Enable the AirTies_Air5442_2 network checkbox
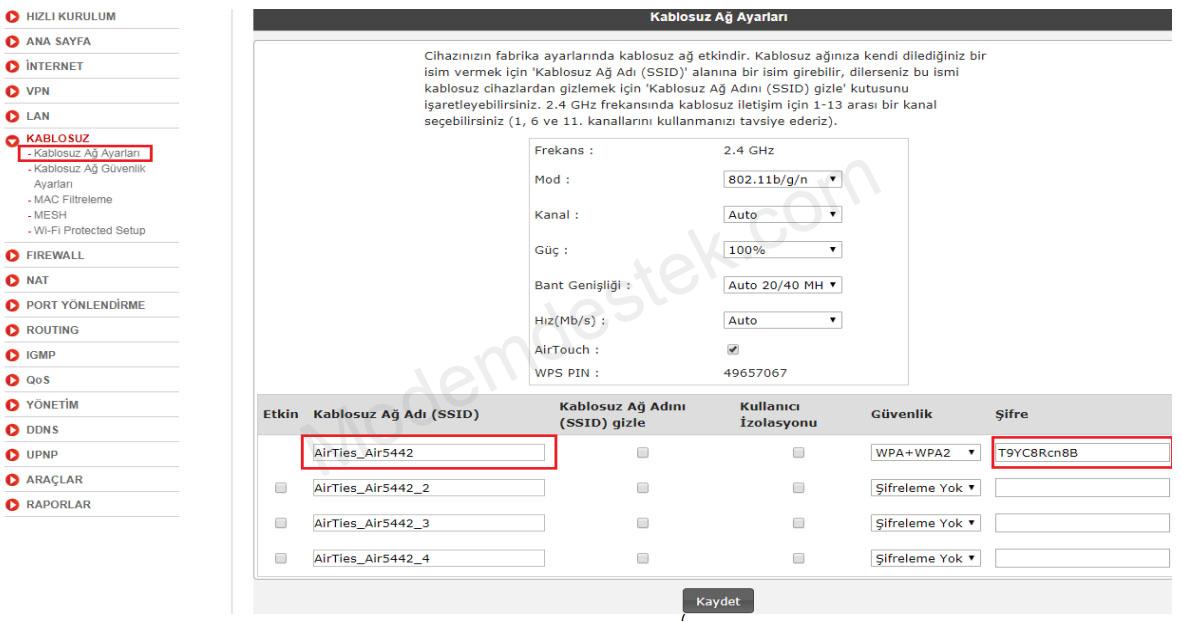The width and height of the screenshot is (1181, 622). (280, 488)
